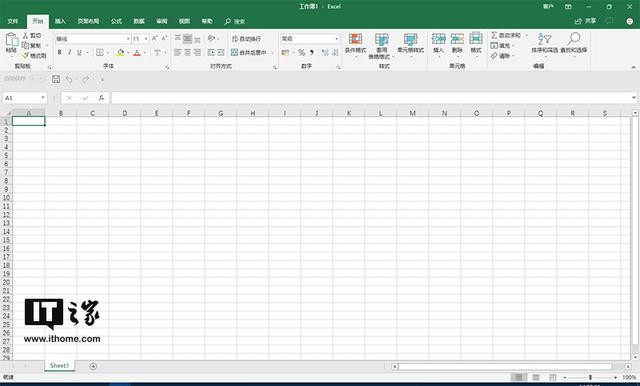Open the File menu tab
Viewport: 640px width, 386px height.
pos(13,21)
